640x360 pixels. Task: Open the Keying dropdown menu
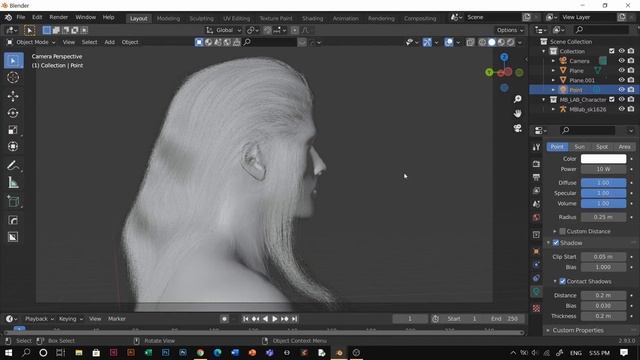[x=71, y=319]
